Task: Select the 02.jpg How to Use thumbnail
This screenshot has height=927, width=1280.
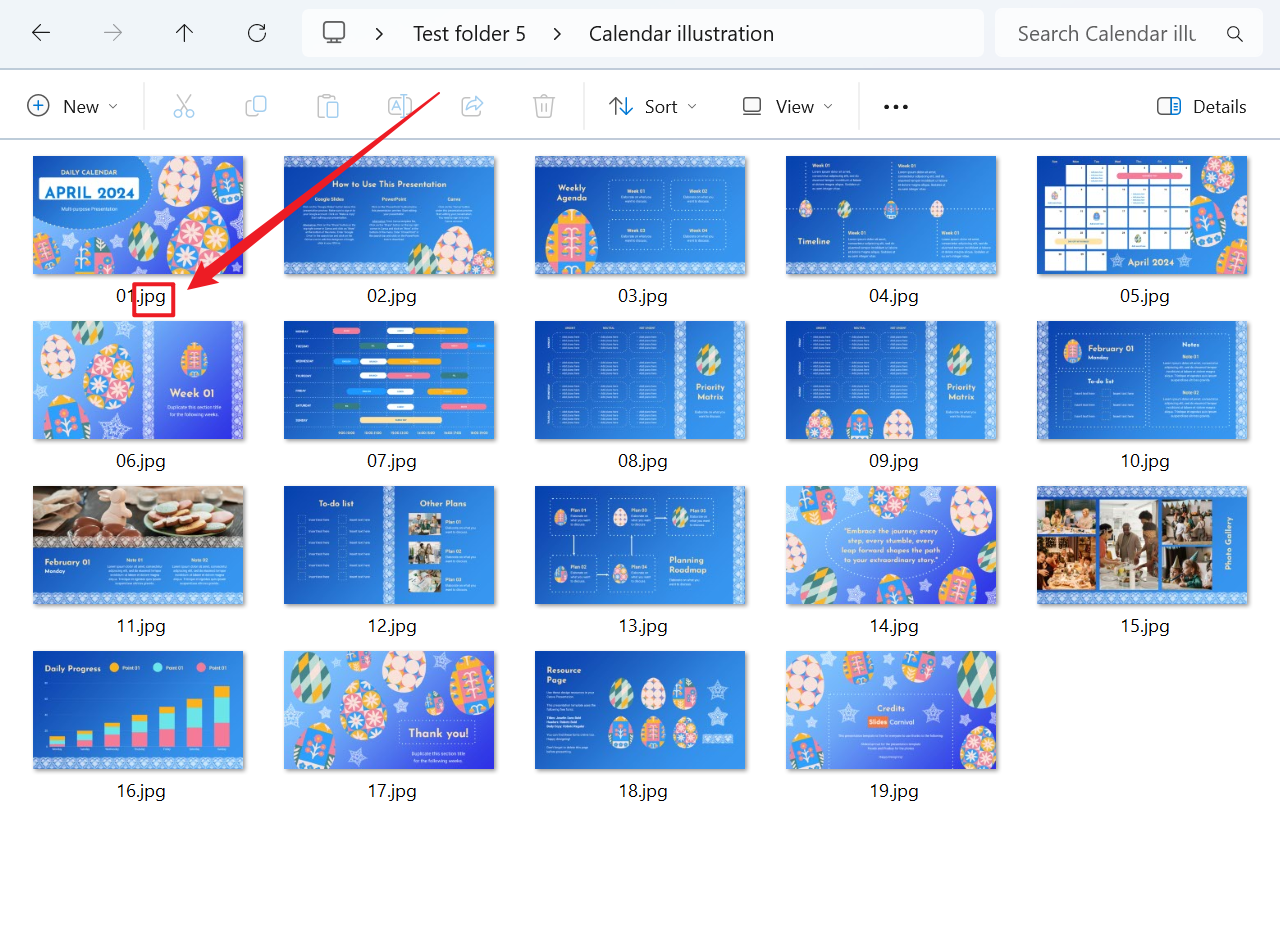Action: [x=389, y=215]
